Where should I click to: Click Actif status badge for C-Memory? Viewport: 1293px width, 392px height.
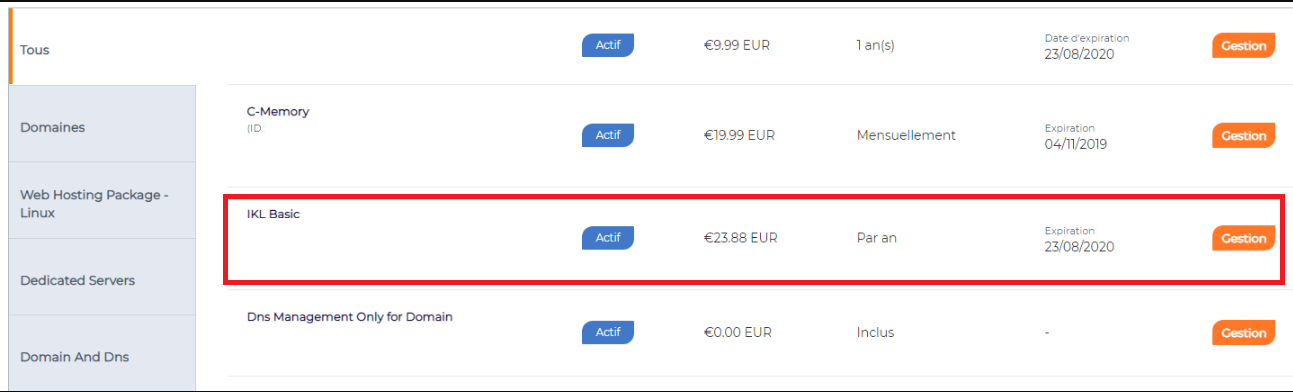coord(608,134)
